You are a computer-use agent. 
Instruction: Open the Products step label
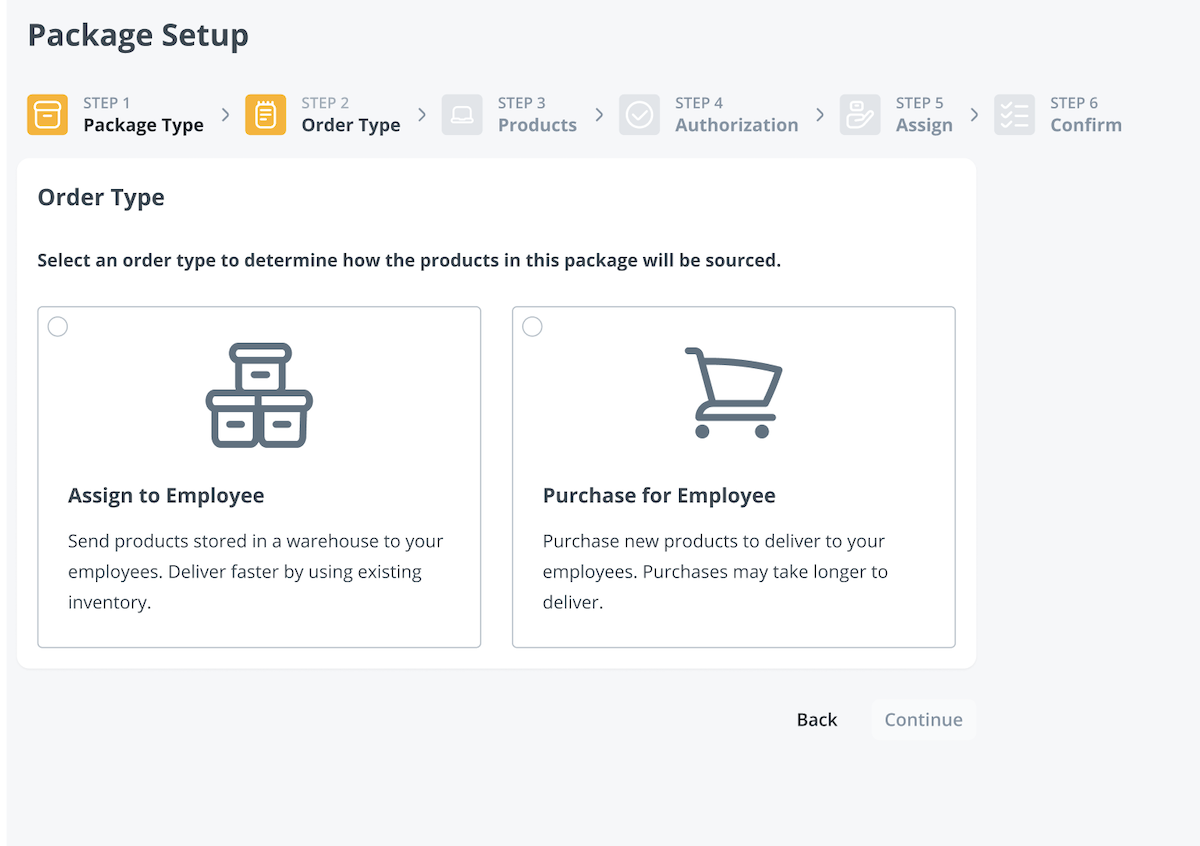[x=537, y=125]
